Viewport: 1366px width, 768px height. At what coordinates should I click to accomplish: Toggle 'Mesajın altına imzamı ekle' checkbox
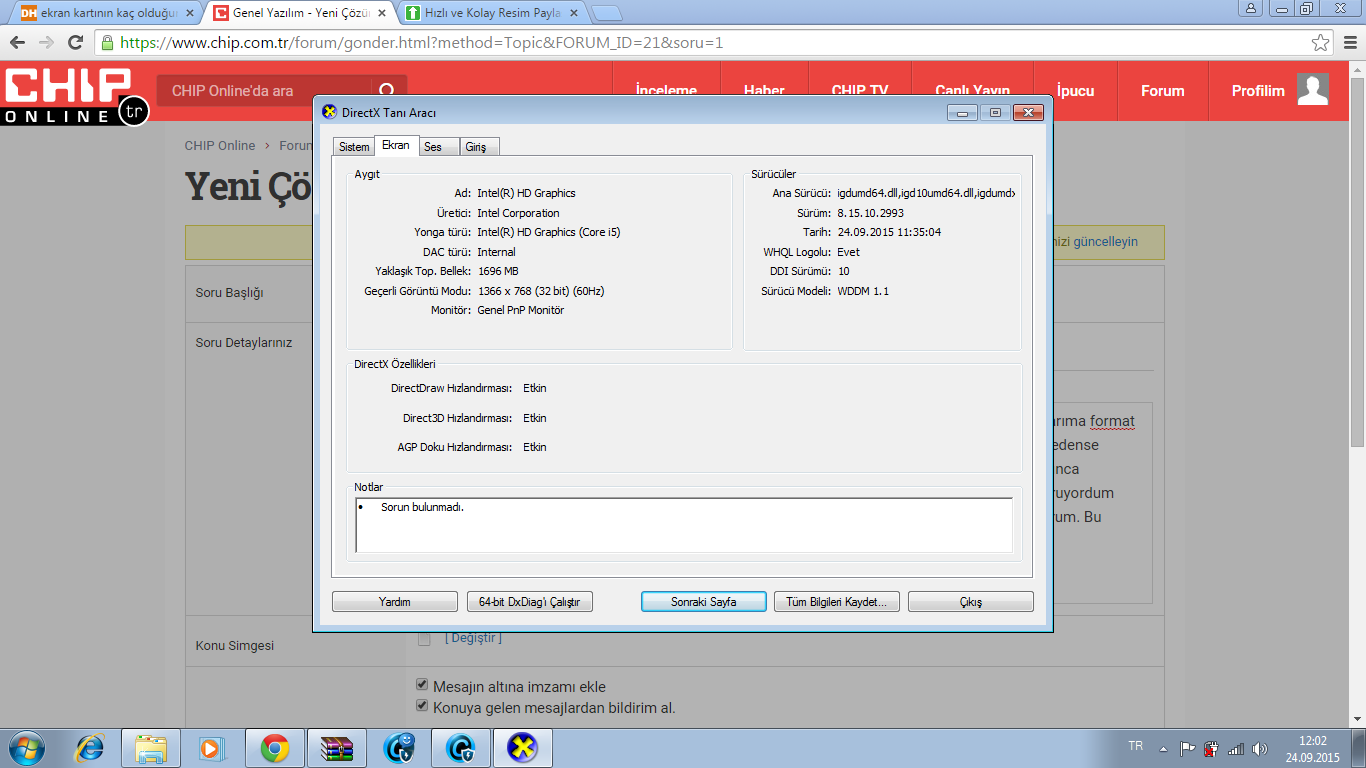coord(422,686)
